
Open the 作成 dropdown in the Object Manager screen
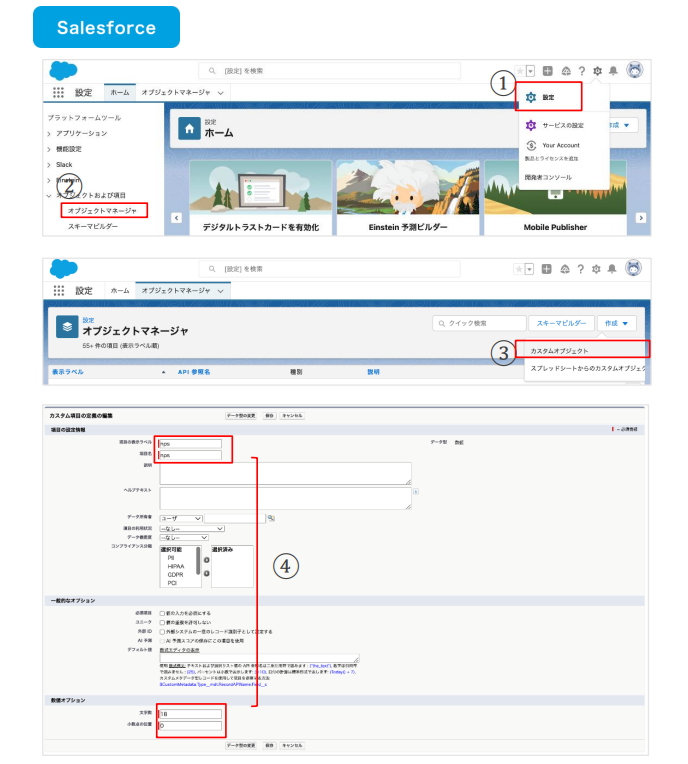pos(617,323)
